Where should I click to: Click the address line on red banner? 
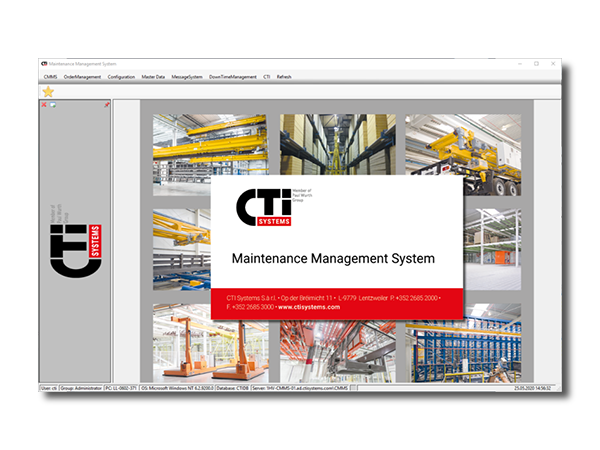[x=333, y=298]
